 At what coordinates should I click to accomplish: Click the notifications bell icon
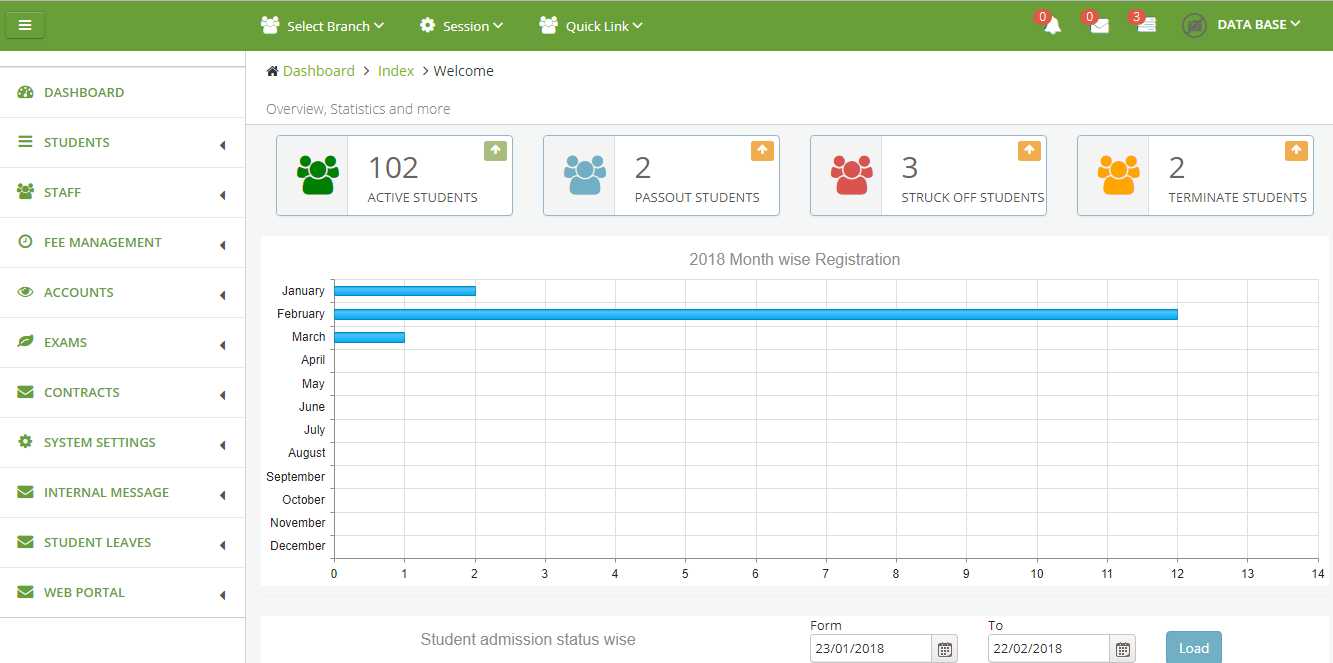point(1051,25)
